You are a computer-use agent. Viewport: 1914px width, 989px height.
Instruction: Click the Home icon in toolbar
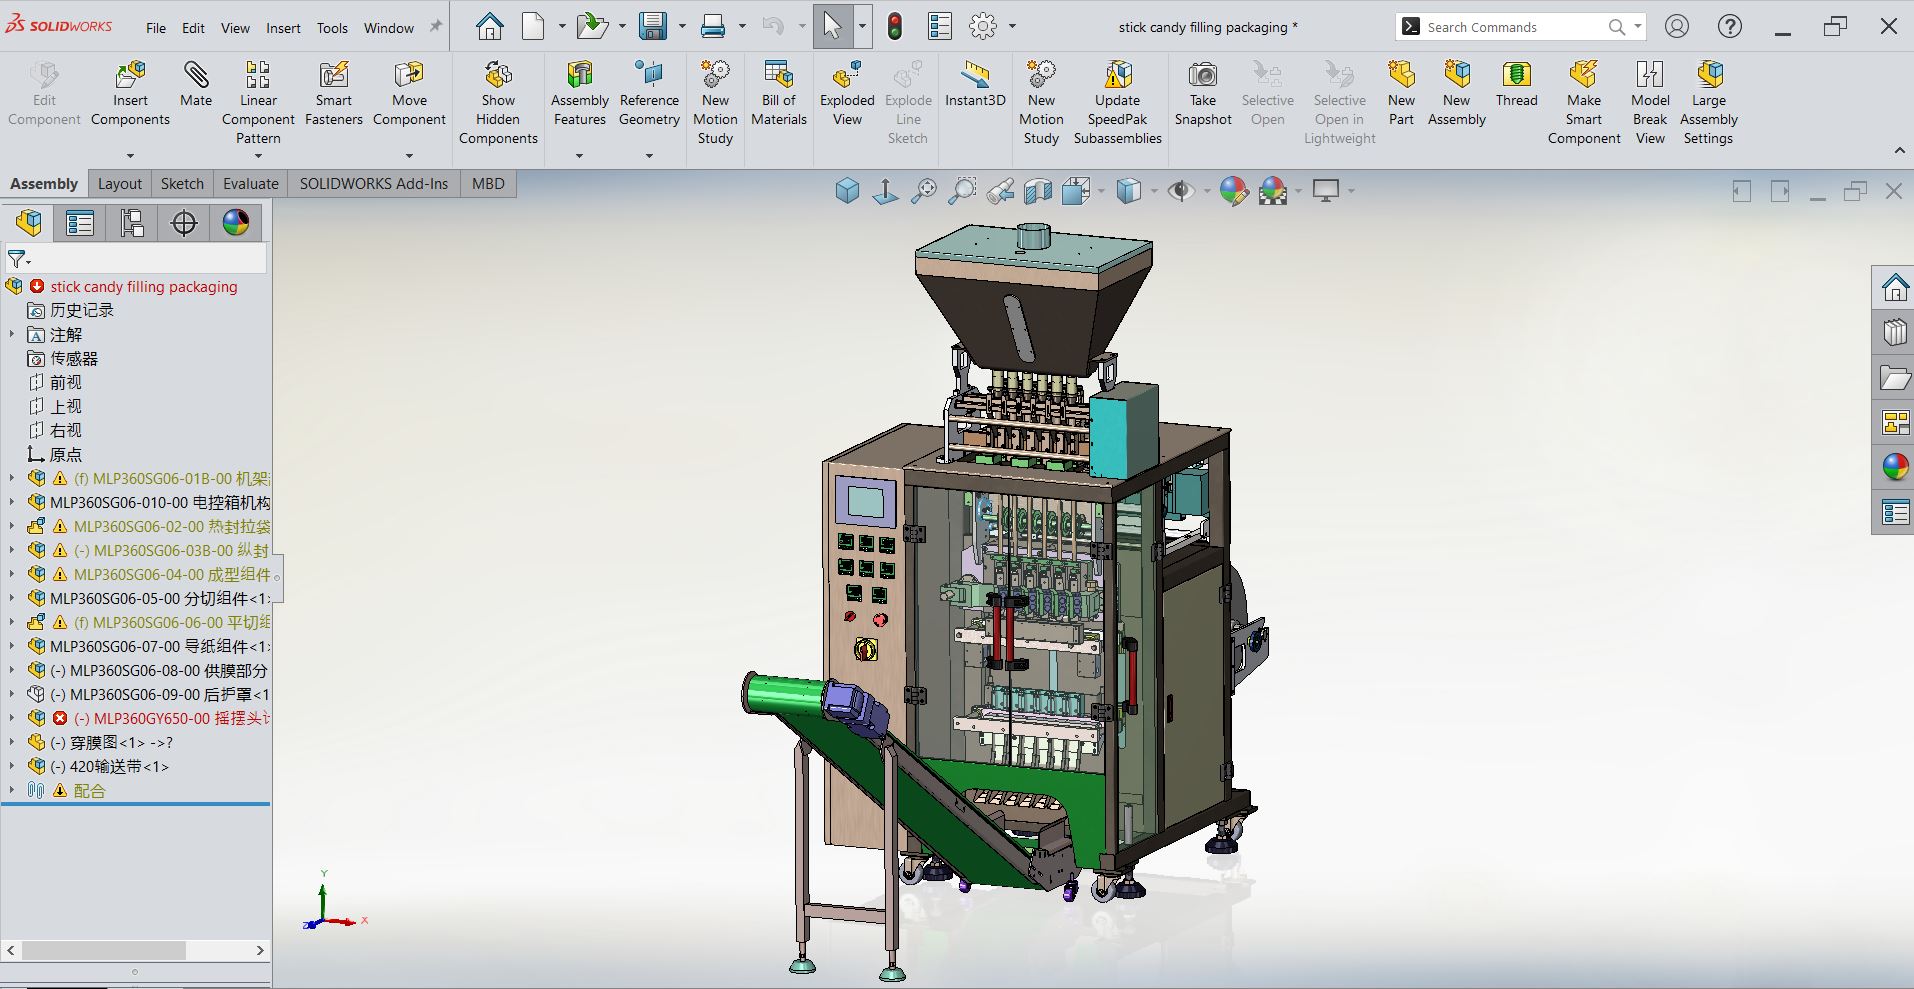pyautogui.click(x=489, y=27)
